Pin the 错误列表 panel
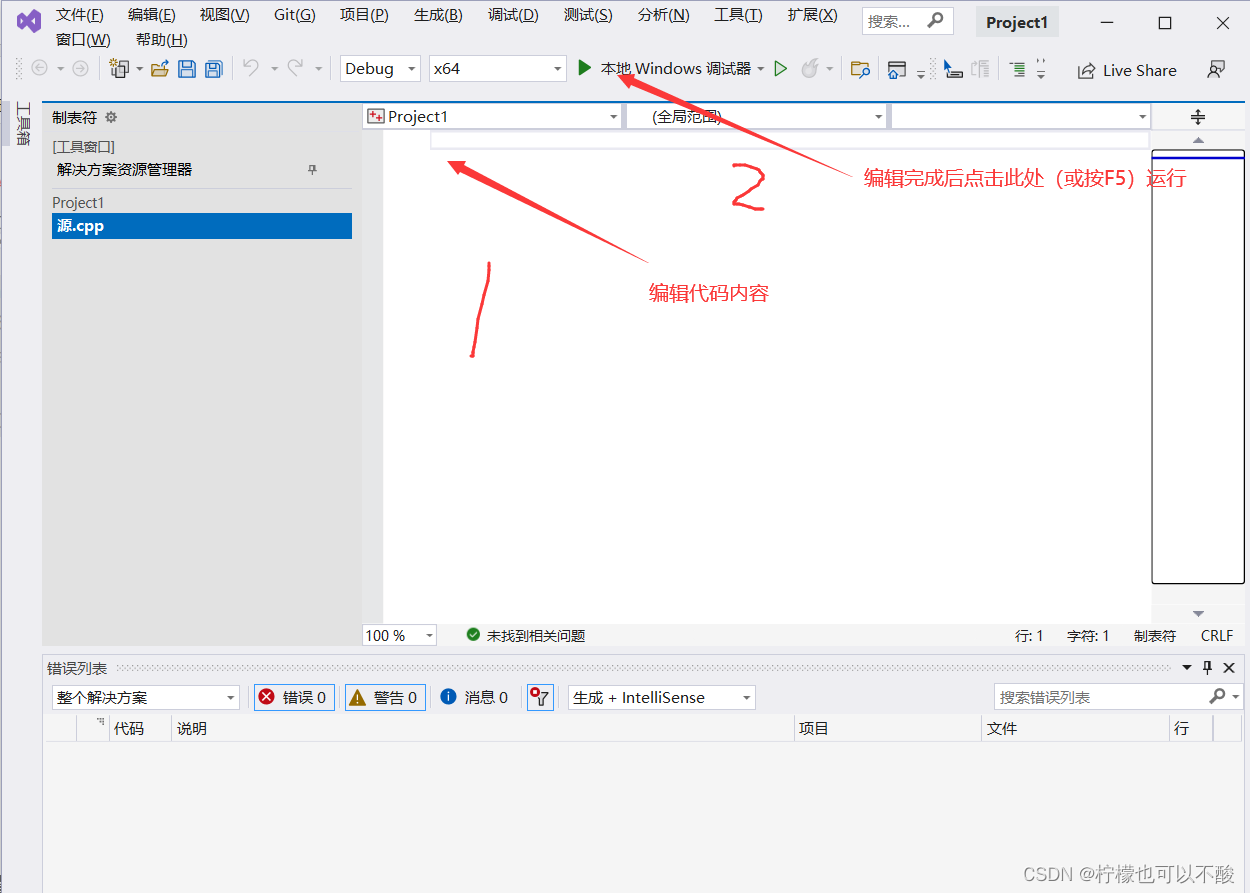This screenshot has width=1250, height=893. [1207, 667]
